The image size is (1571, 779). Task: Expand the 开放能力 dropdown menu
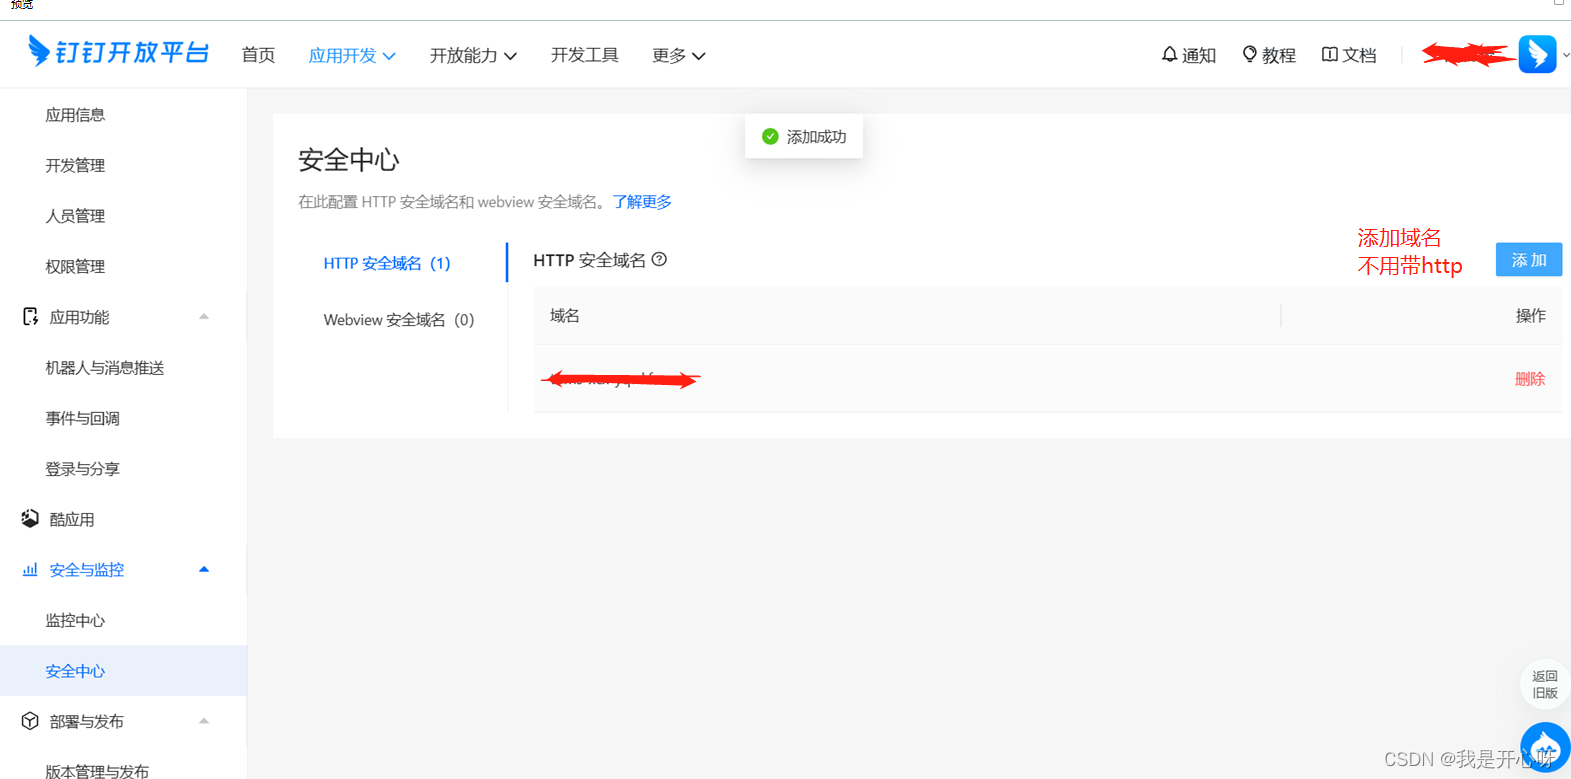pyautogui.click(x=473, y=56)
